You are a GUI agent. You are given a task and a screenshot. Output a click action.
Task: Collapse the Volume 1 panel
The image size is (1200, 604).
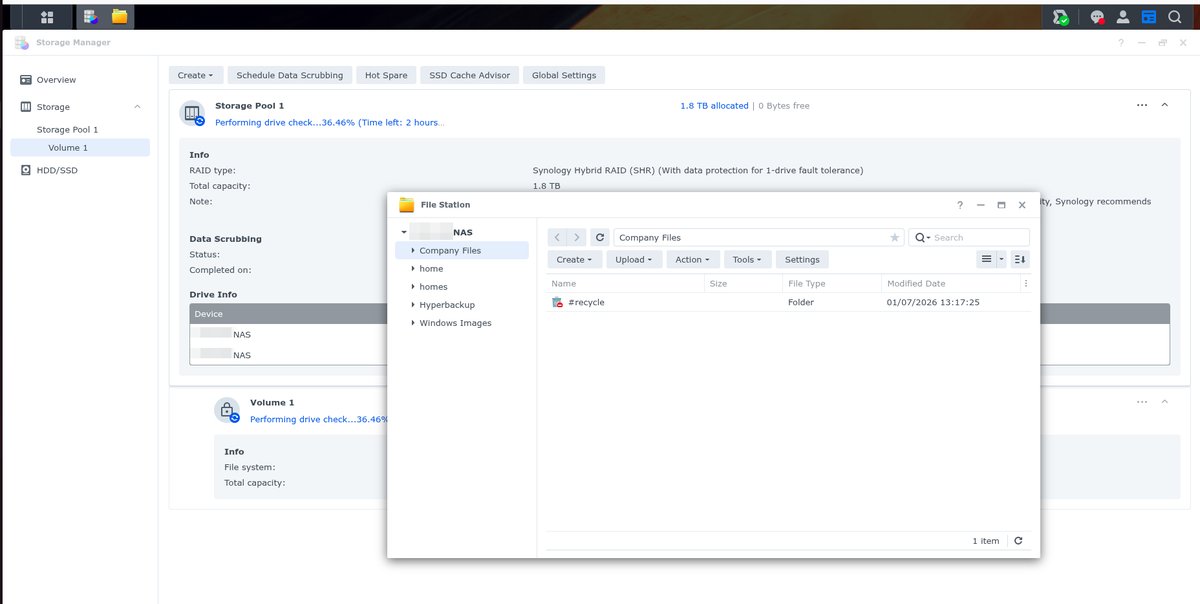(x=1164, y=402)
